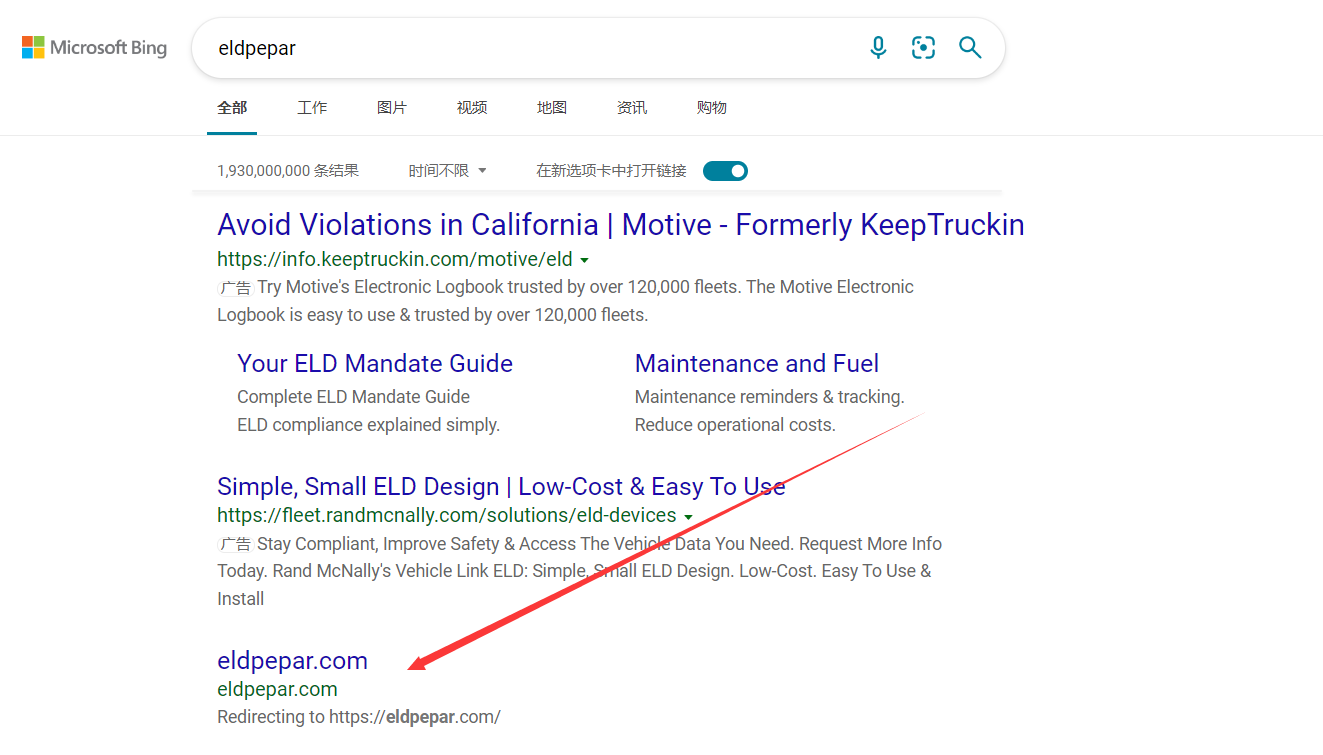Open Avoid Violations in California Motive ad
The height and width of the screenshot is (755, 1323).
621,224
